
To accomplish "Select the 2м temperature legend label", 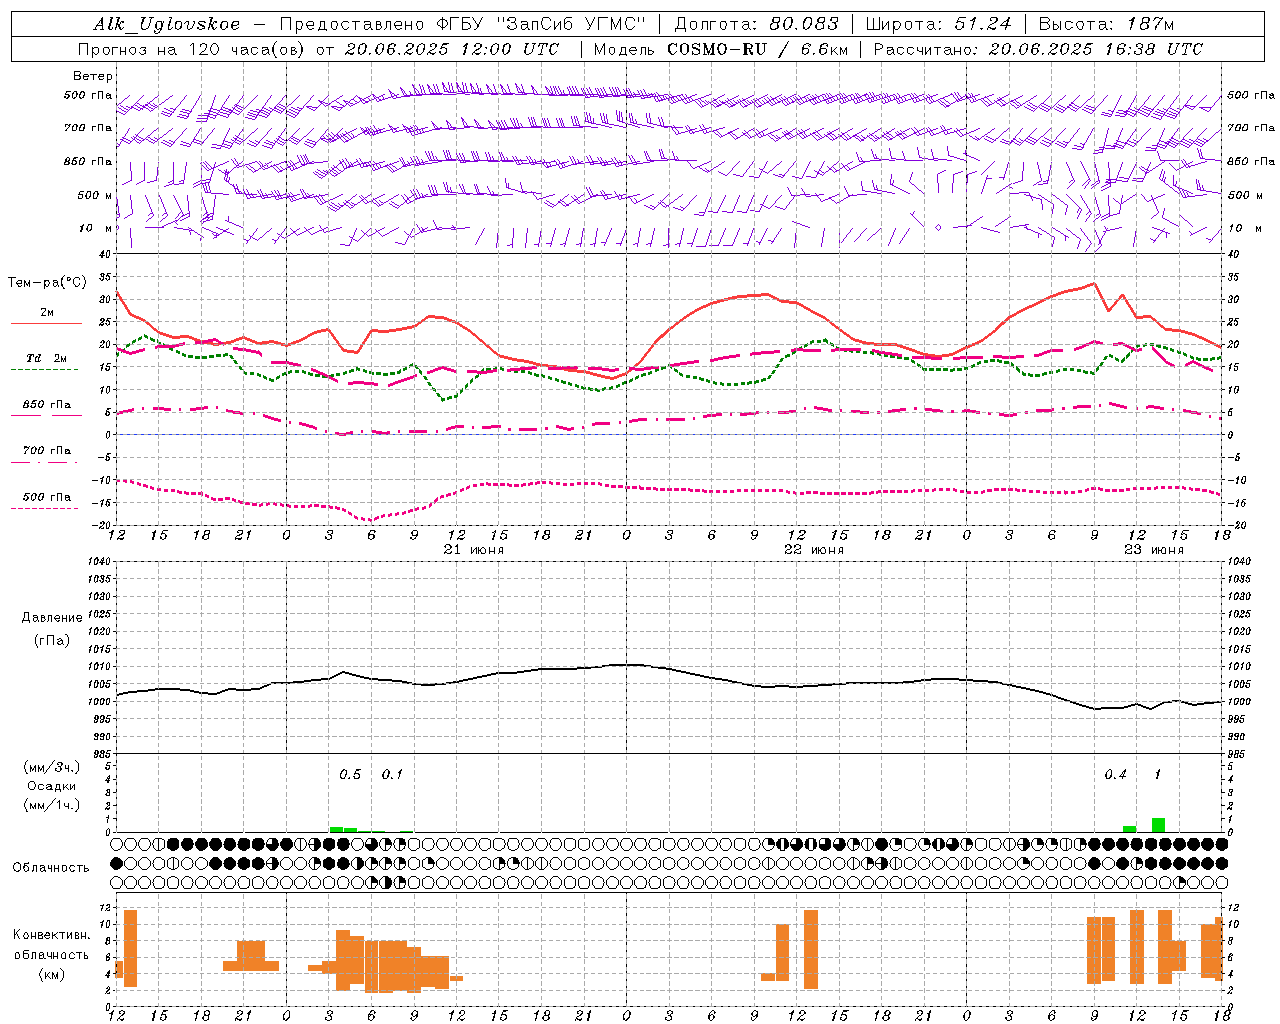I will coord(47,313).
